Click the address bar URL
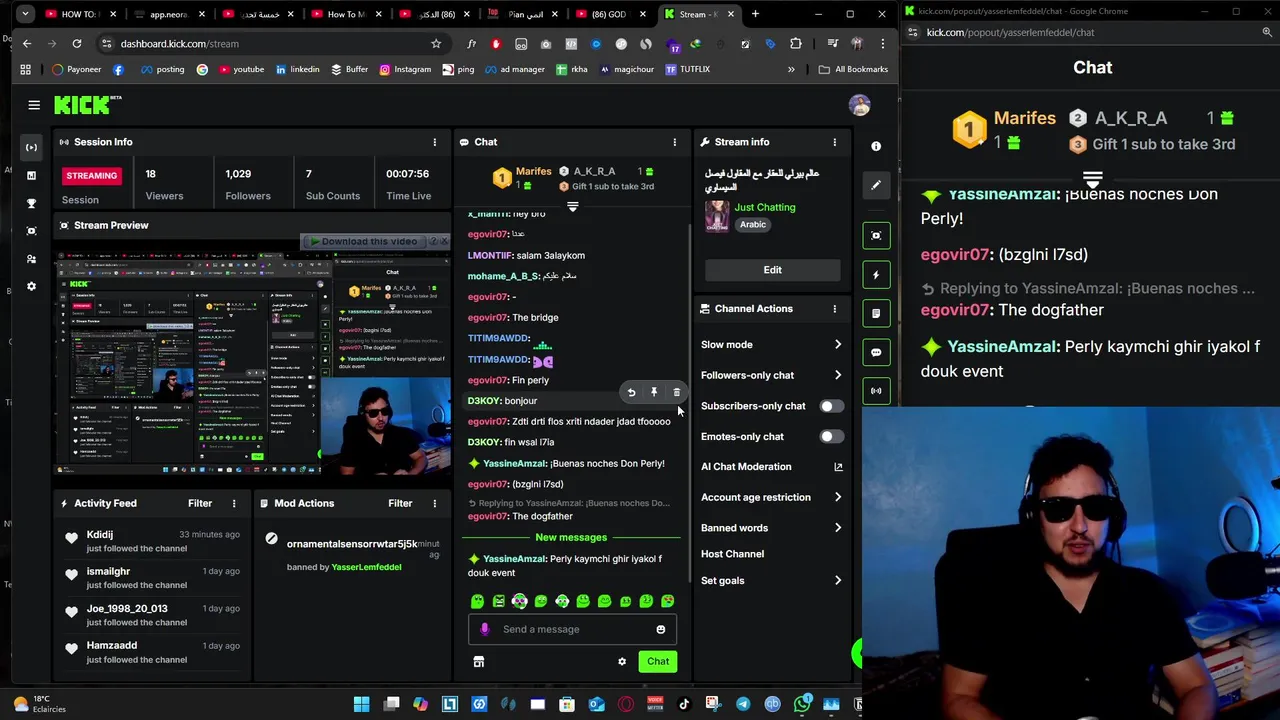Screen dimensions: 1280x720 pyautogui.click(x=180, y=44)
